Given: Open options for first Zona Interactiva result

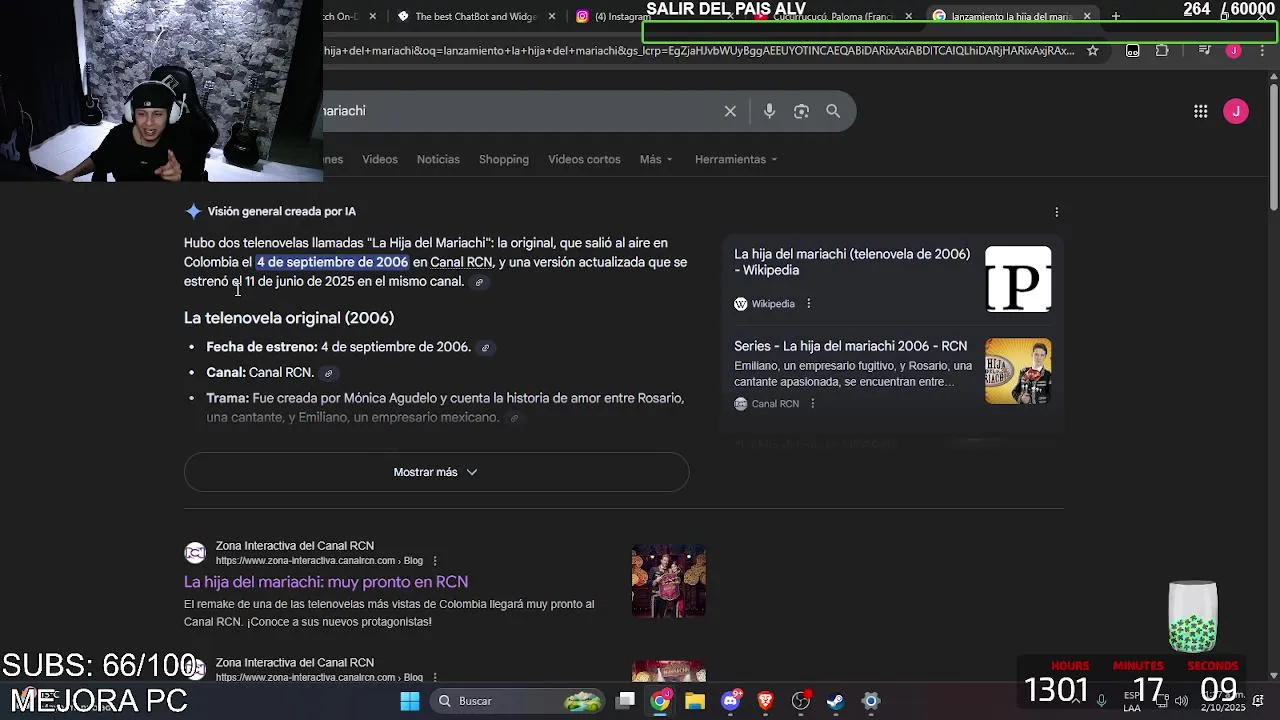Looking at the screenshot, I should [435, 561].
